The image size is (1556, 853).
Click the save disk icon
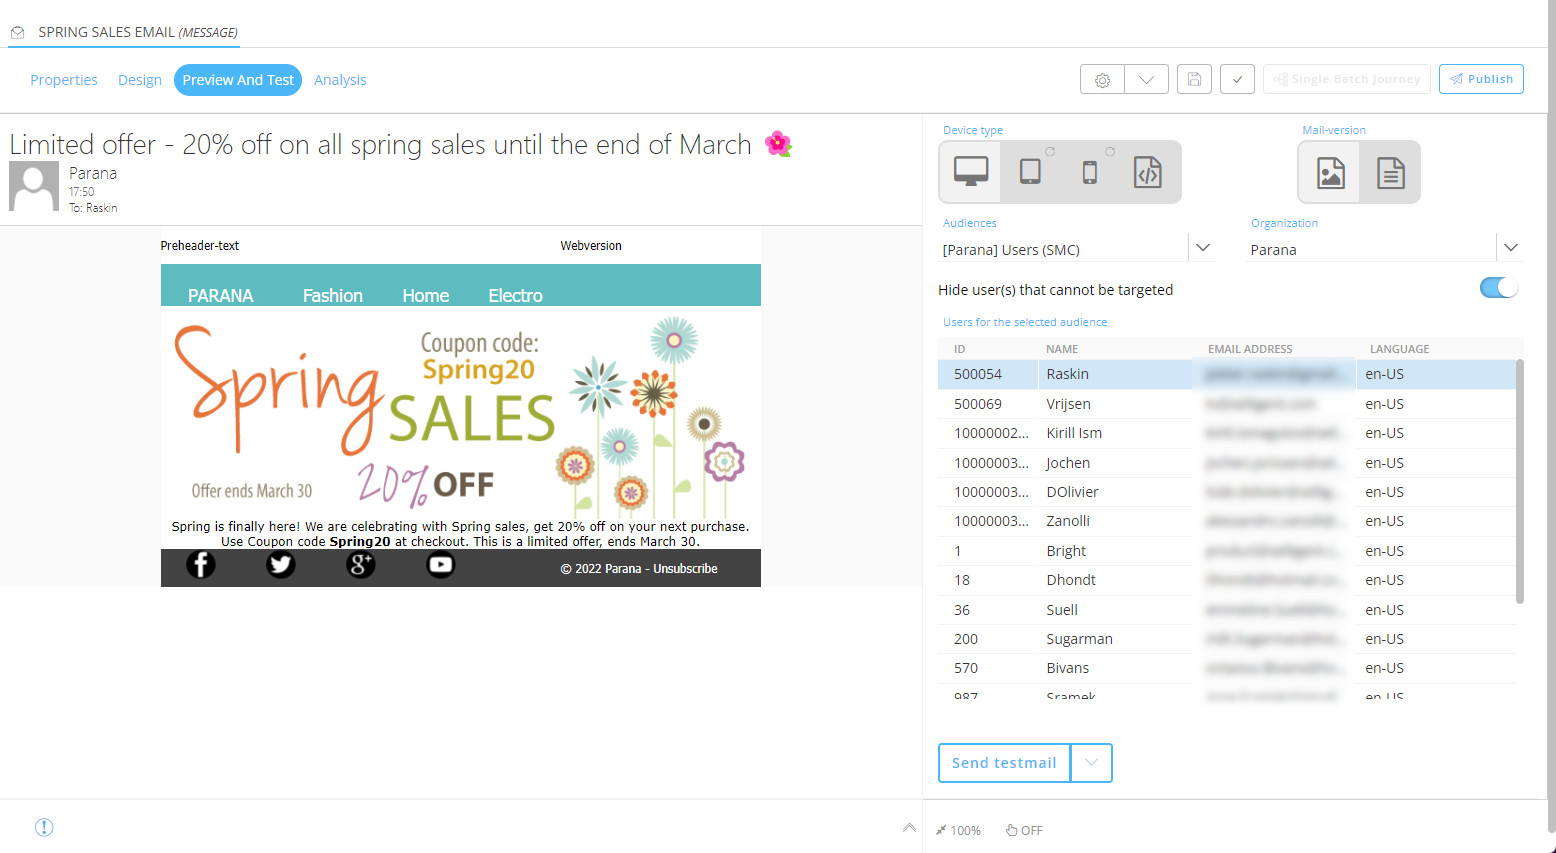tap(1194, 79)
